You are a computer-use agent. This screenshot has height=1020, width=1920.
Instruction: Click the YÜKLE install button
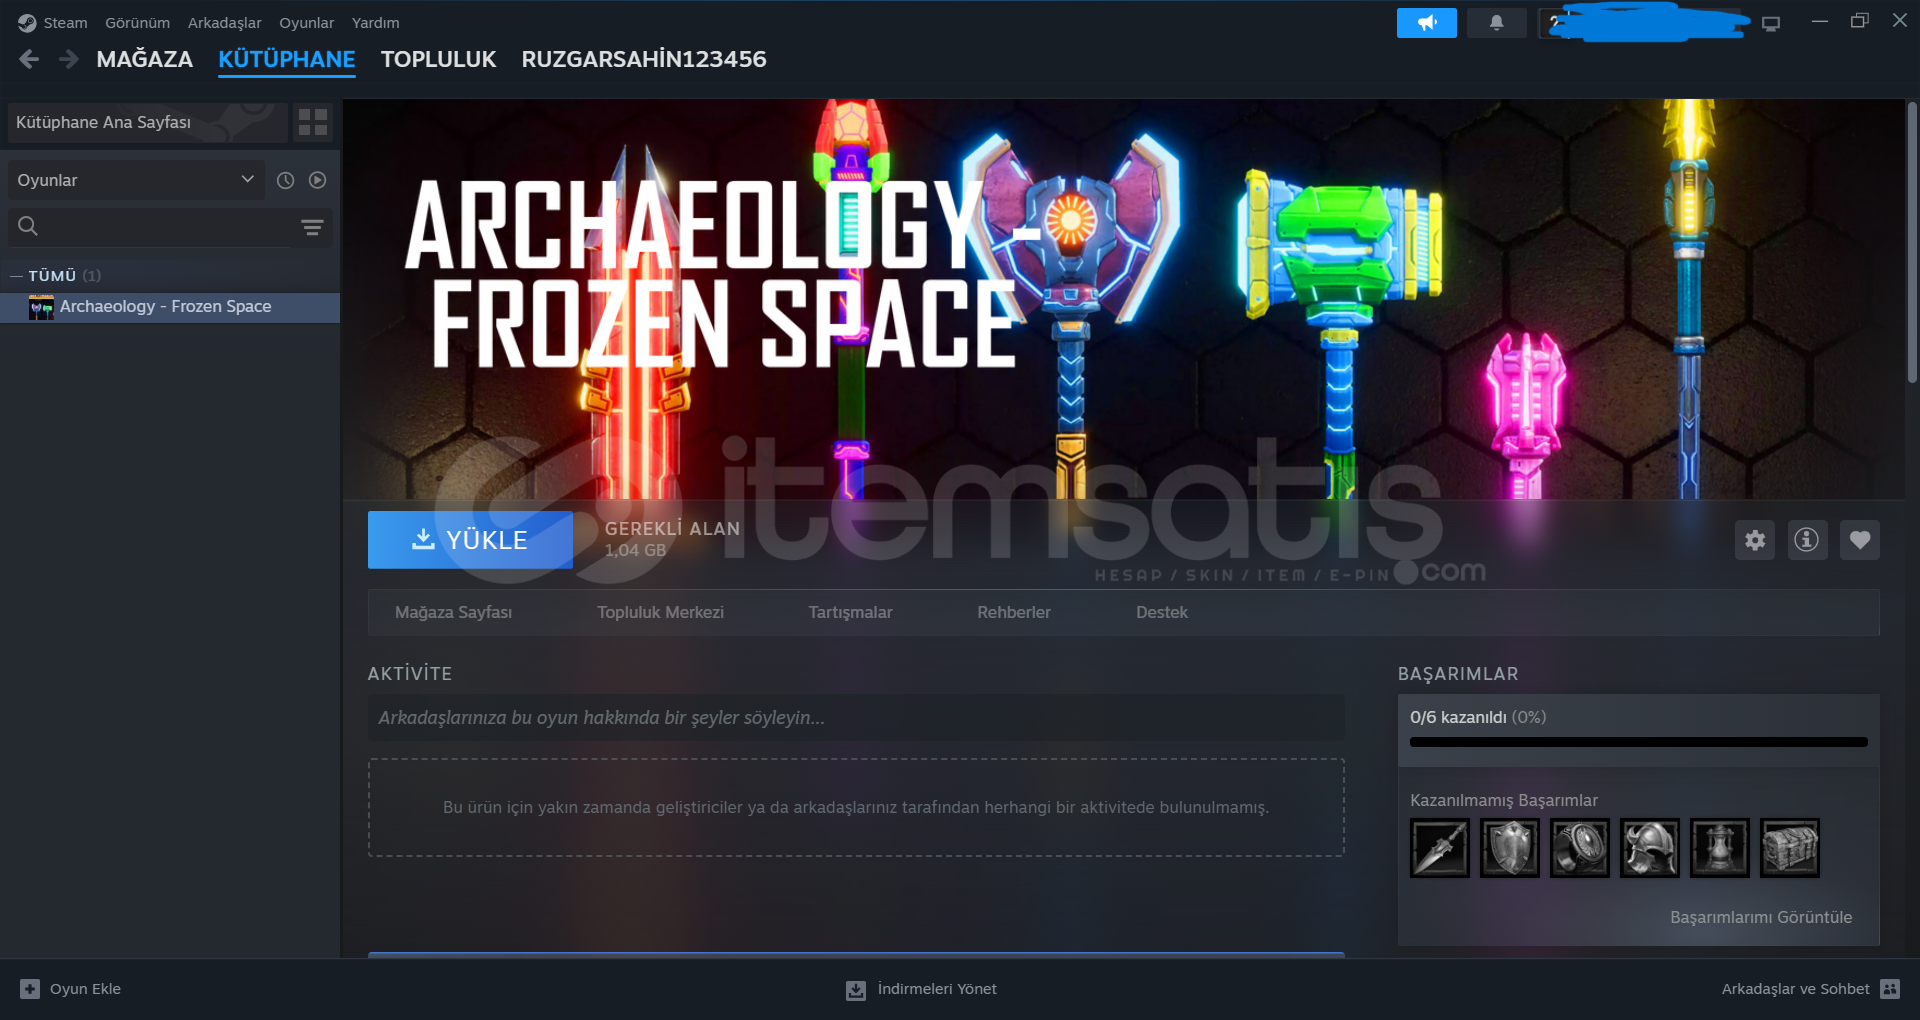point(470,540)
